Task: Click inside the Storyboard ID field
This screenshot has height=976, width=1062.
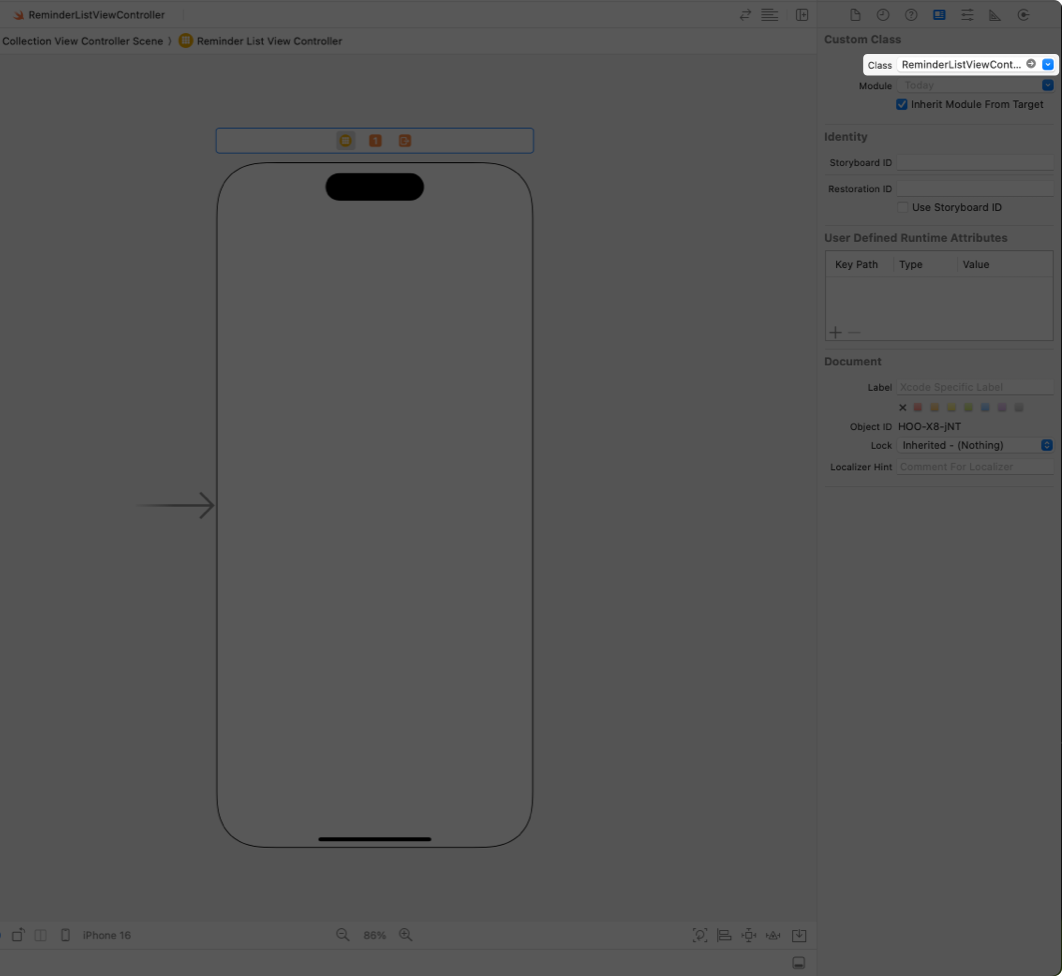Action: 975,162
